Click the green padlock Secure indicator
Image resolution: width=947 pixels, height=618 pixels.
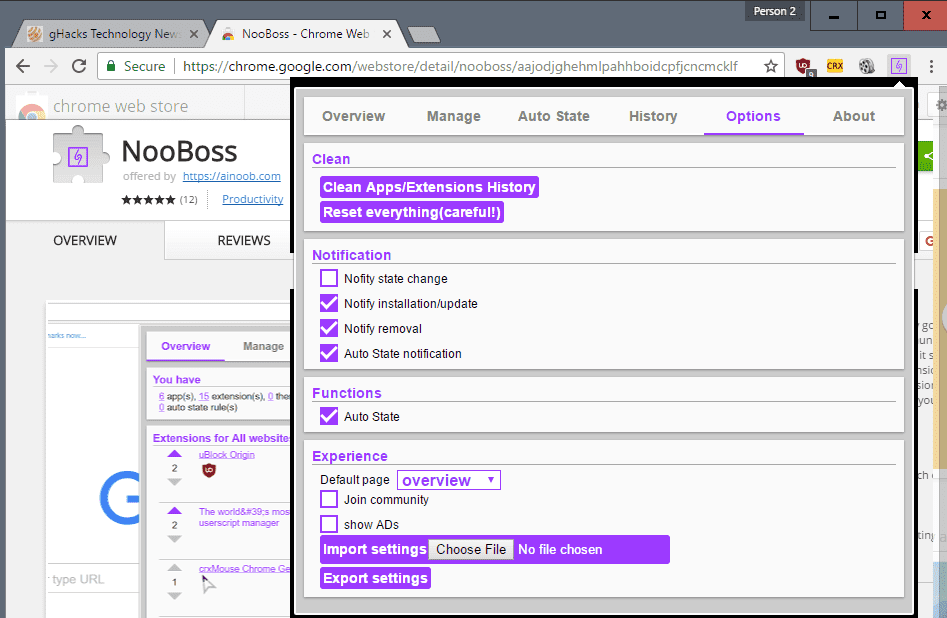coord(136,66)
